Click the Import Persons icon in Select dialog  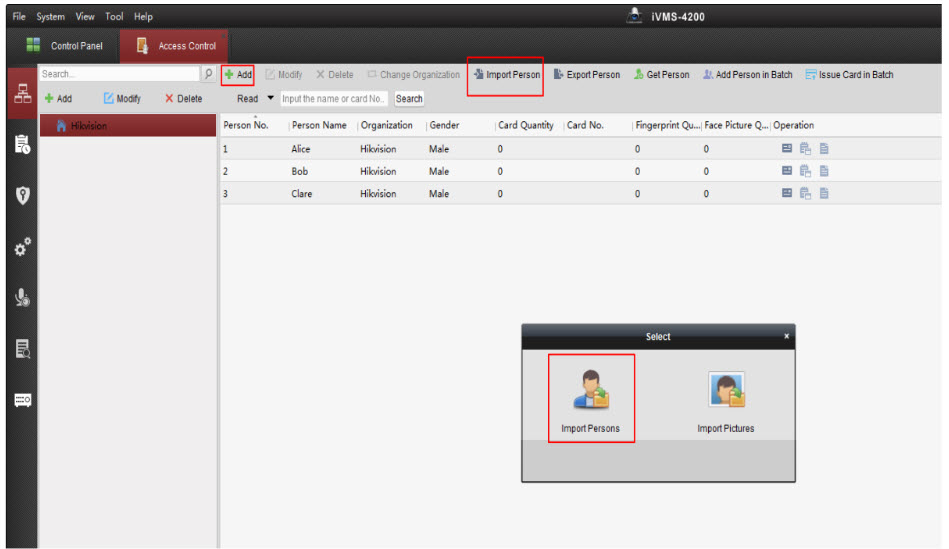click(590, 391)
